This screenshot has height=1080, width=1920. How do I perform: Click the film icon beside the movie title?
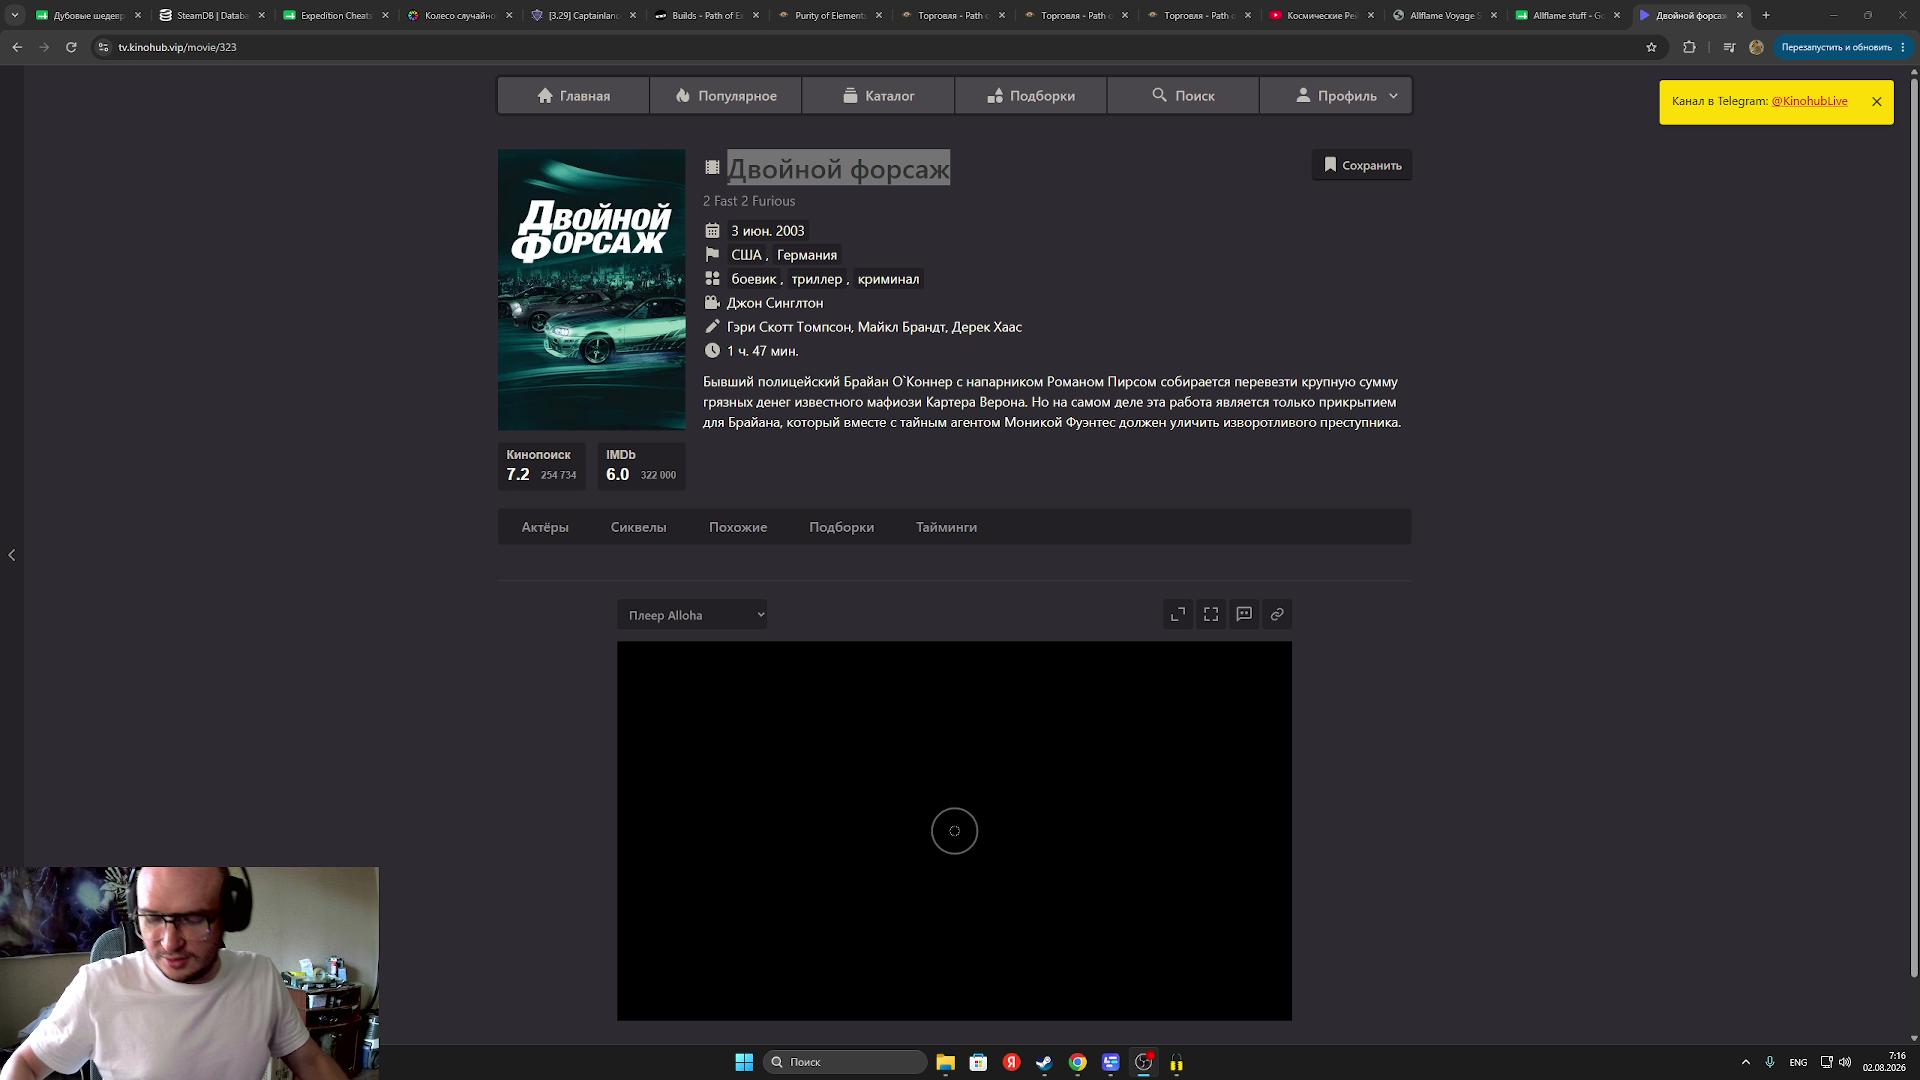coord(712,168)
